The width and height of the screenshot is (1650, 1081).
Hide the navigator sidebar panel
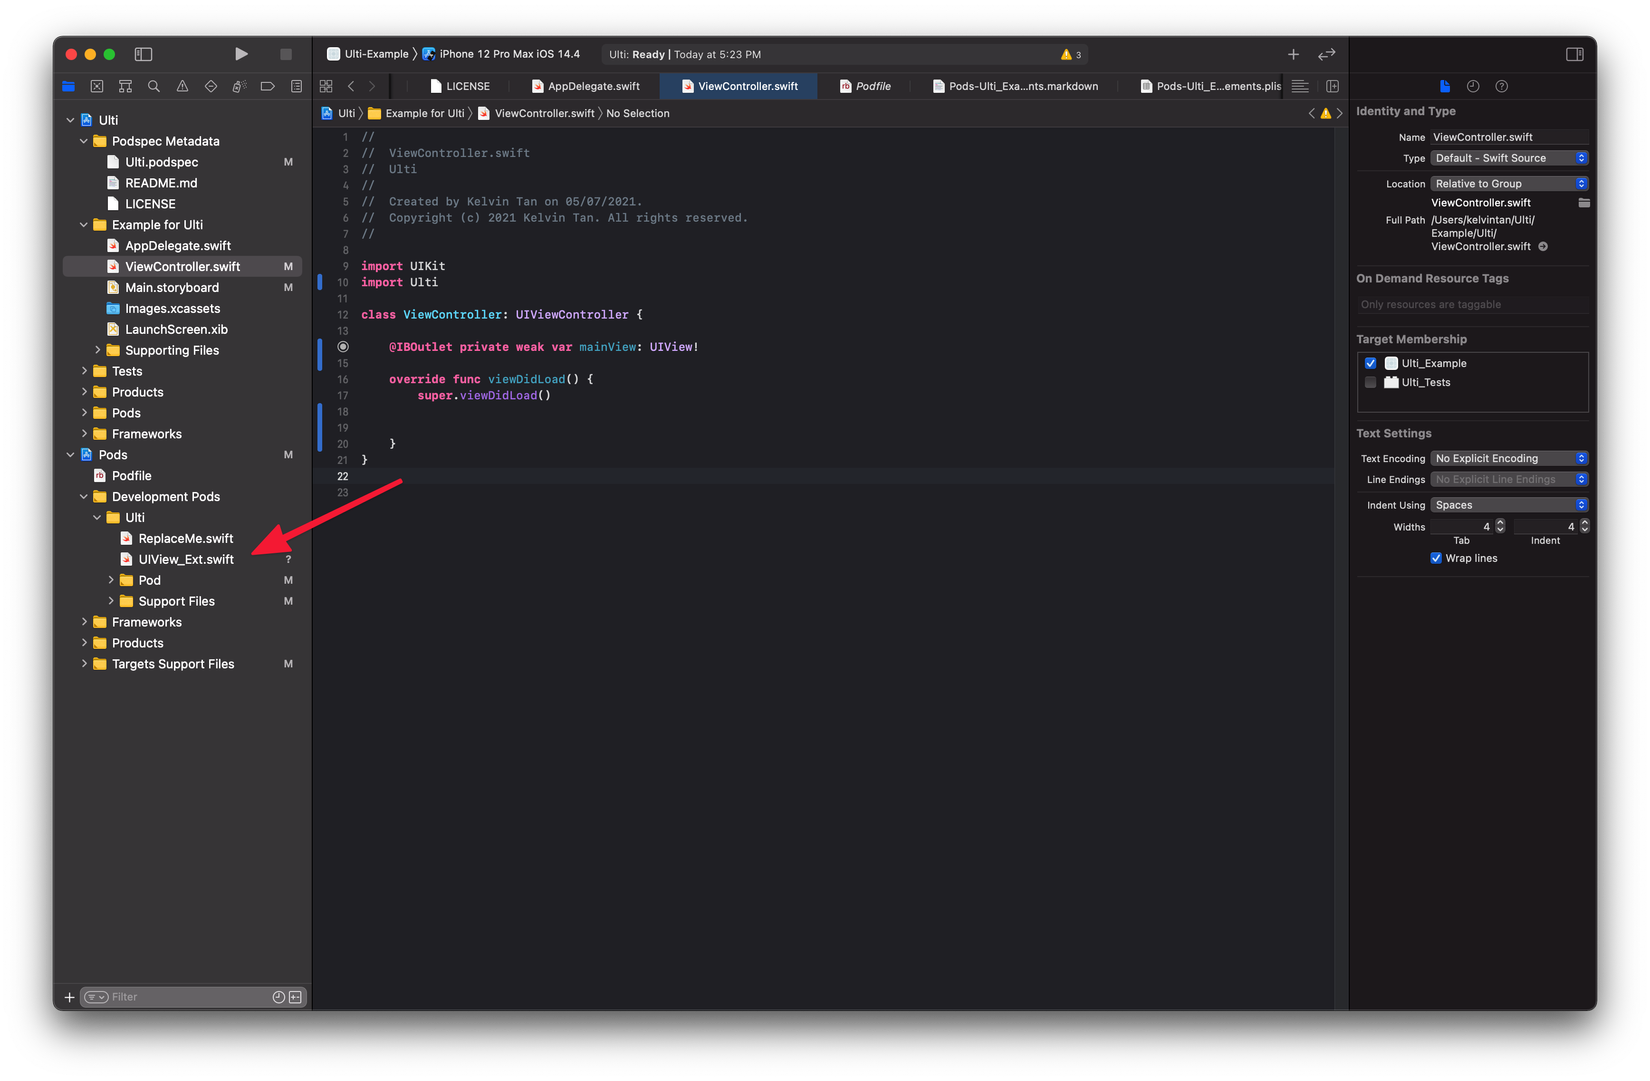pos(144,54)
